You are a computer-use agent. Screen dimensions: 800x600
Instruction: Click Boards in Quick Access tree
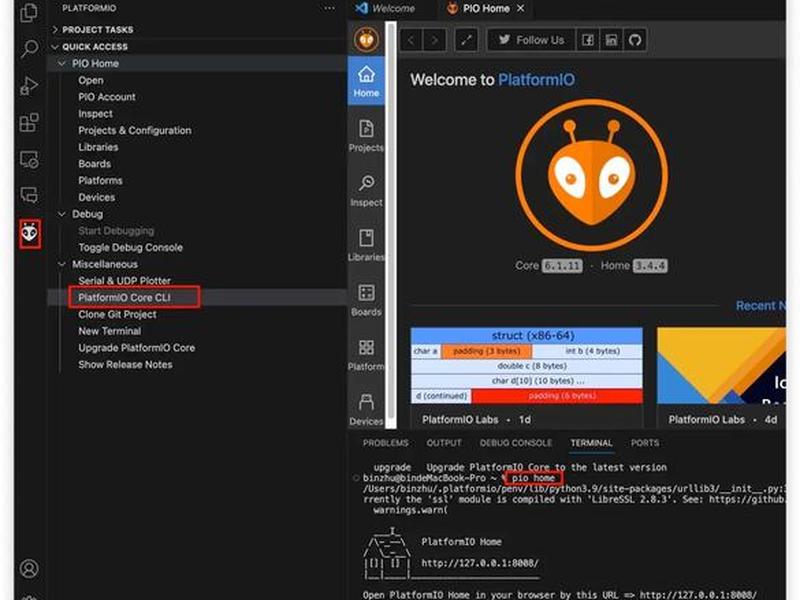pos(94,164)
